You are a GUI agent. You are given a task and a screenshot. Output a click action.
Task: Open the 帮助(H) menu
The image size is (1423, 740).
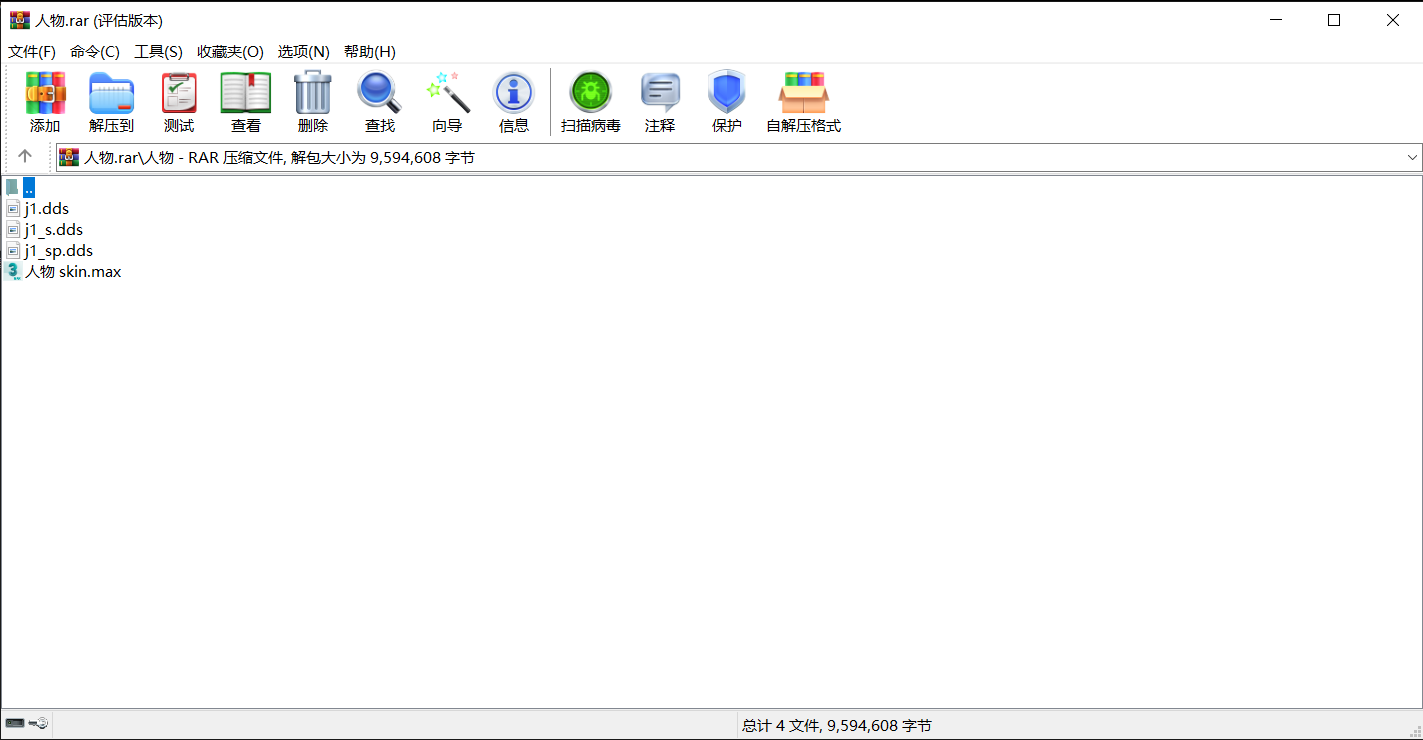pyautogui.click(x=370, y=52)
